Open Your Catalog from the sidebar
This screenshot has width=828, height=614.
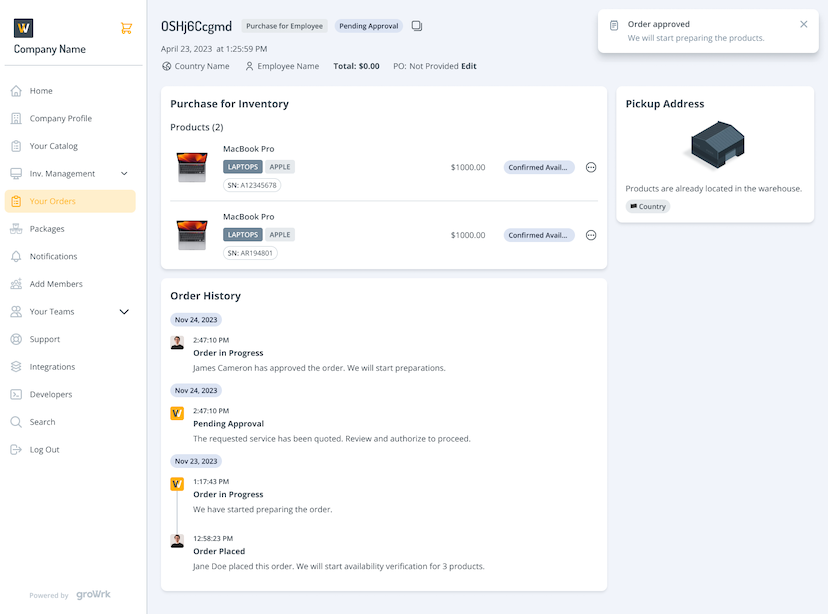53,146
